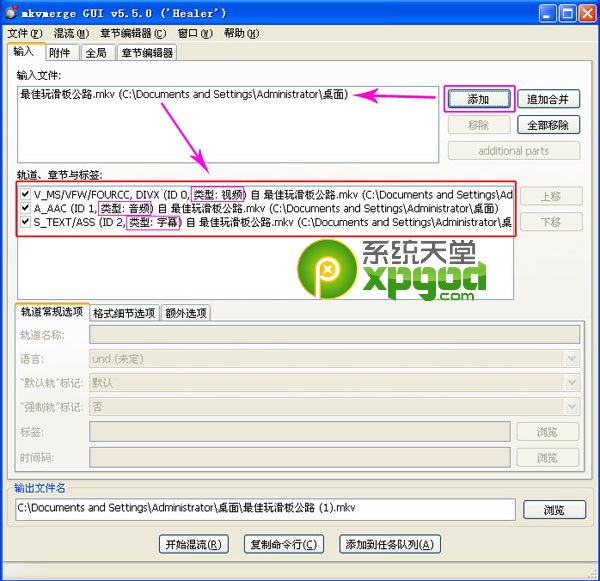Image resolution: width=600 pixels, height=581 pixels.
Task: Open the 文件(F) menu
Action: pyautogui.click(x=25, y=34)
